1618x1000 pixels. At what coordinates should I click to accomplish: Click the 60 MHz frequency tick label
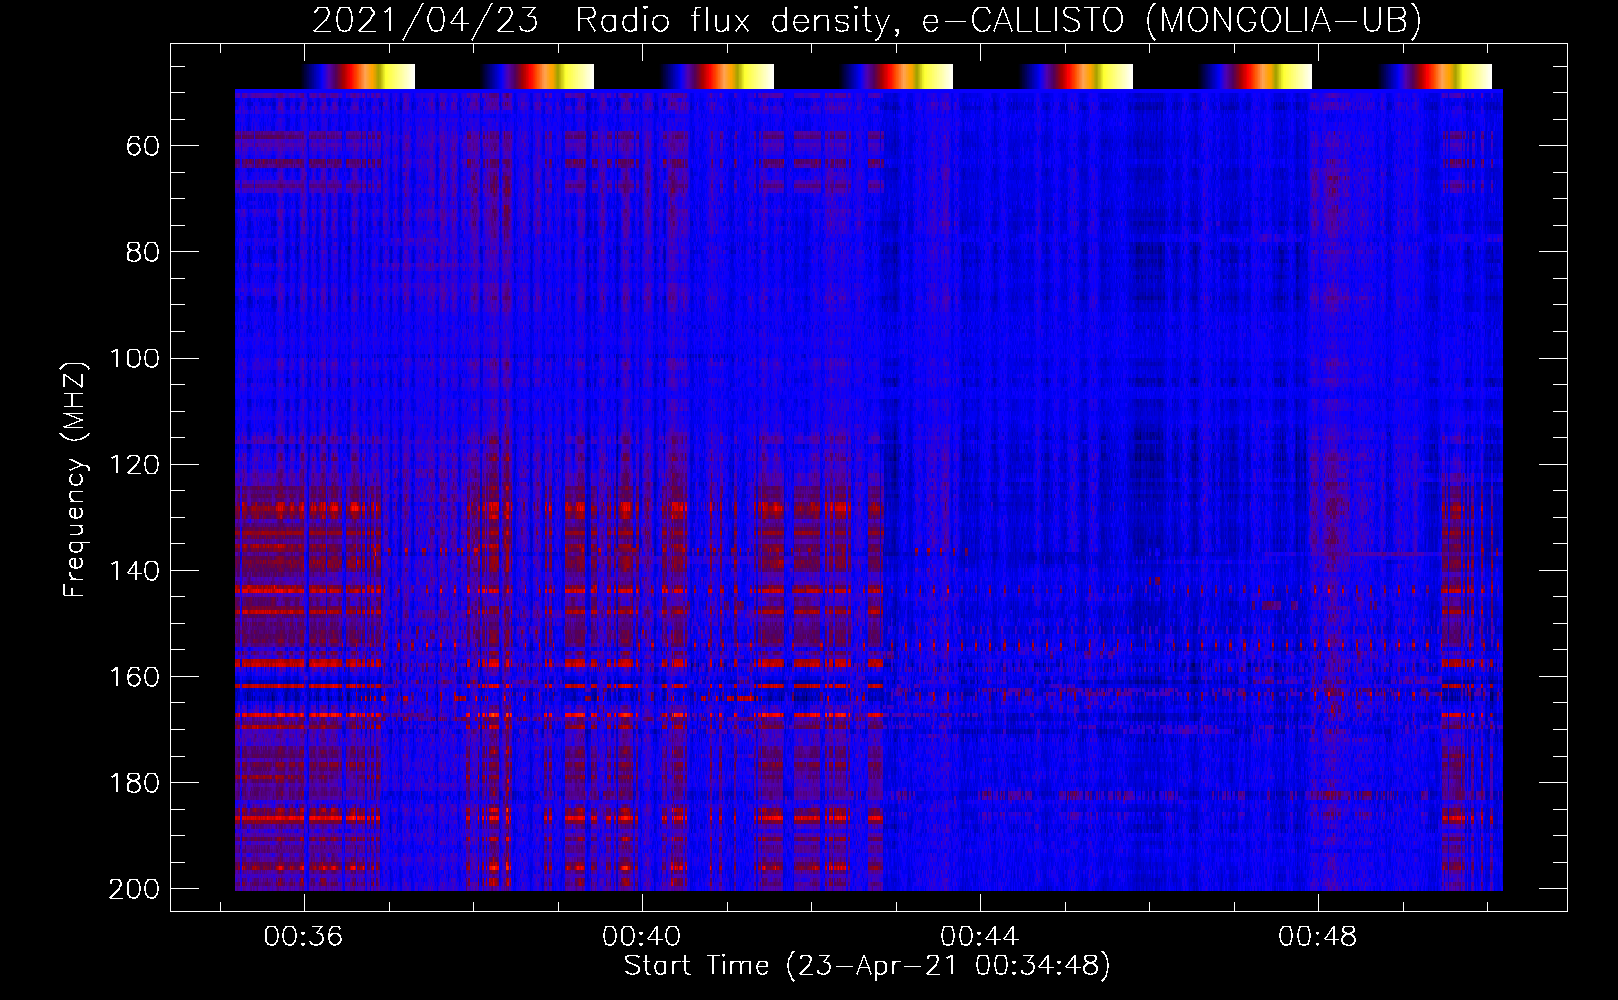[x=143, y=146]
